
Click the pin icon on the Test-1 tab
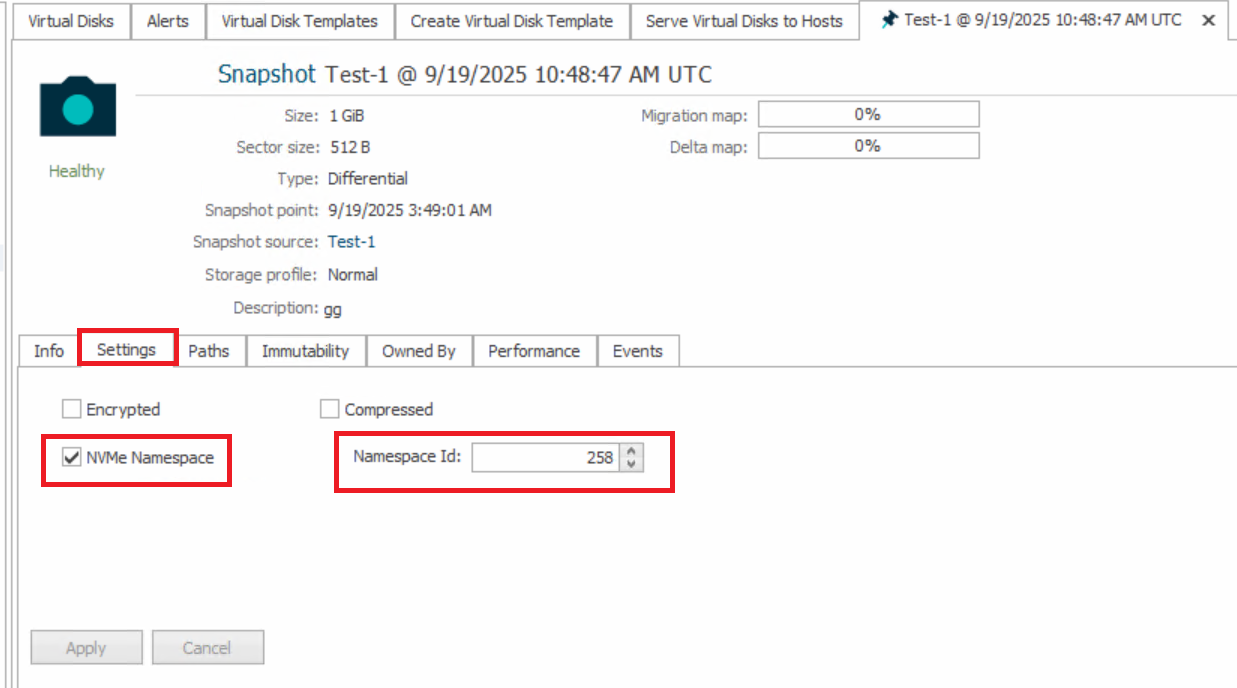889,20
